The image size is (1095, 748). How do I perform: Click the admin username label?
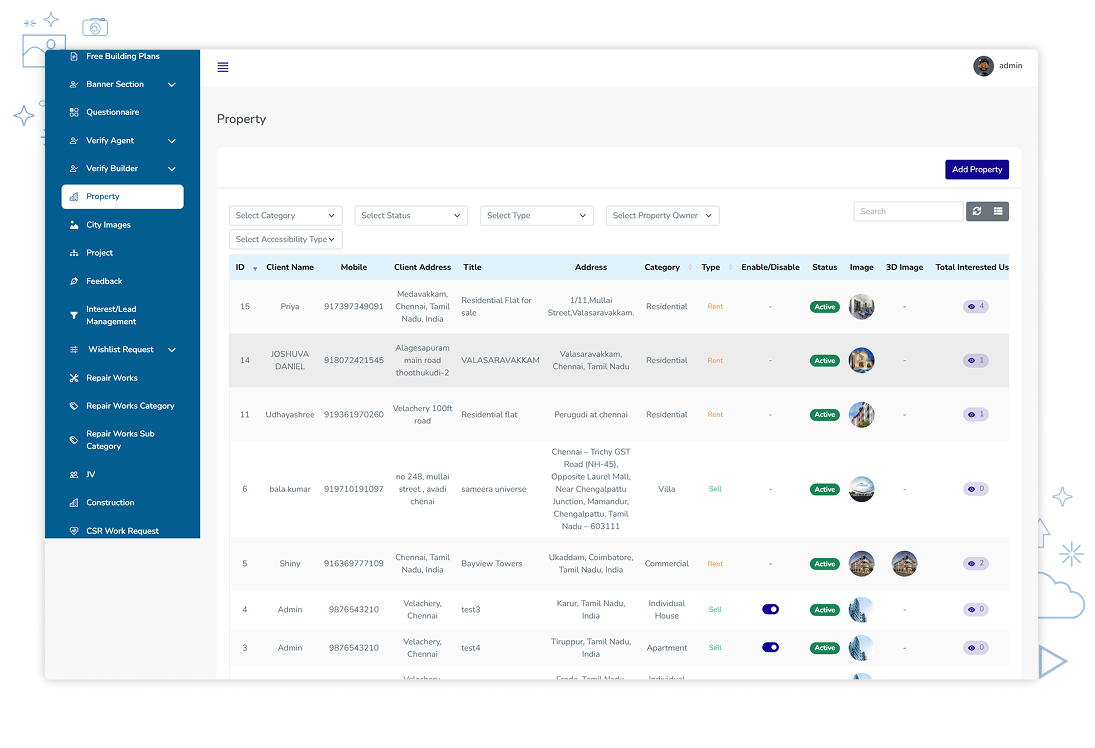1011,66
